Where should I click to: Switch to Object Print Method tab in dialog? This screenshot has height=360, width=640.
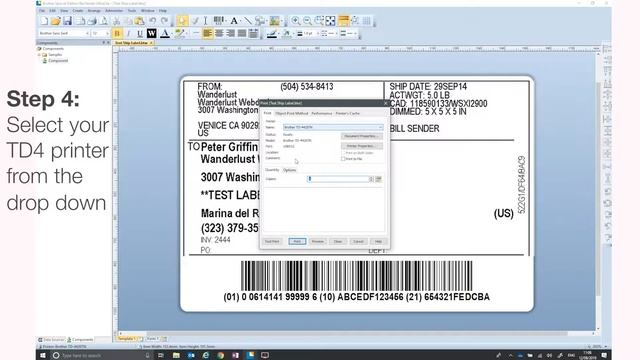click(x=291, y=113)
